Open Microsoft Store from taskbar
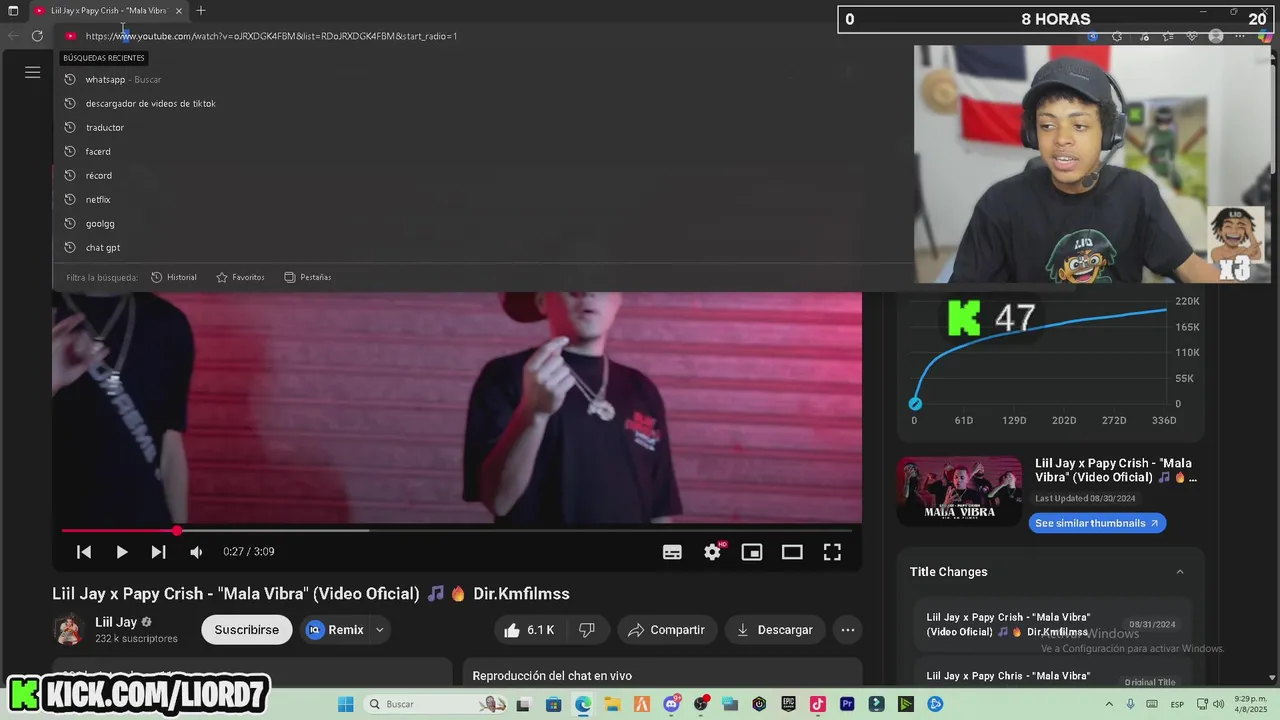 [553, 704]
